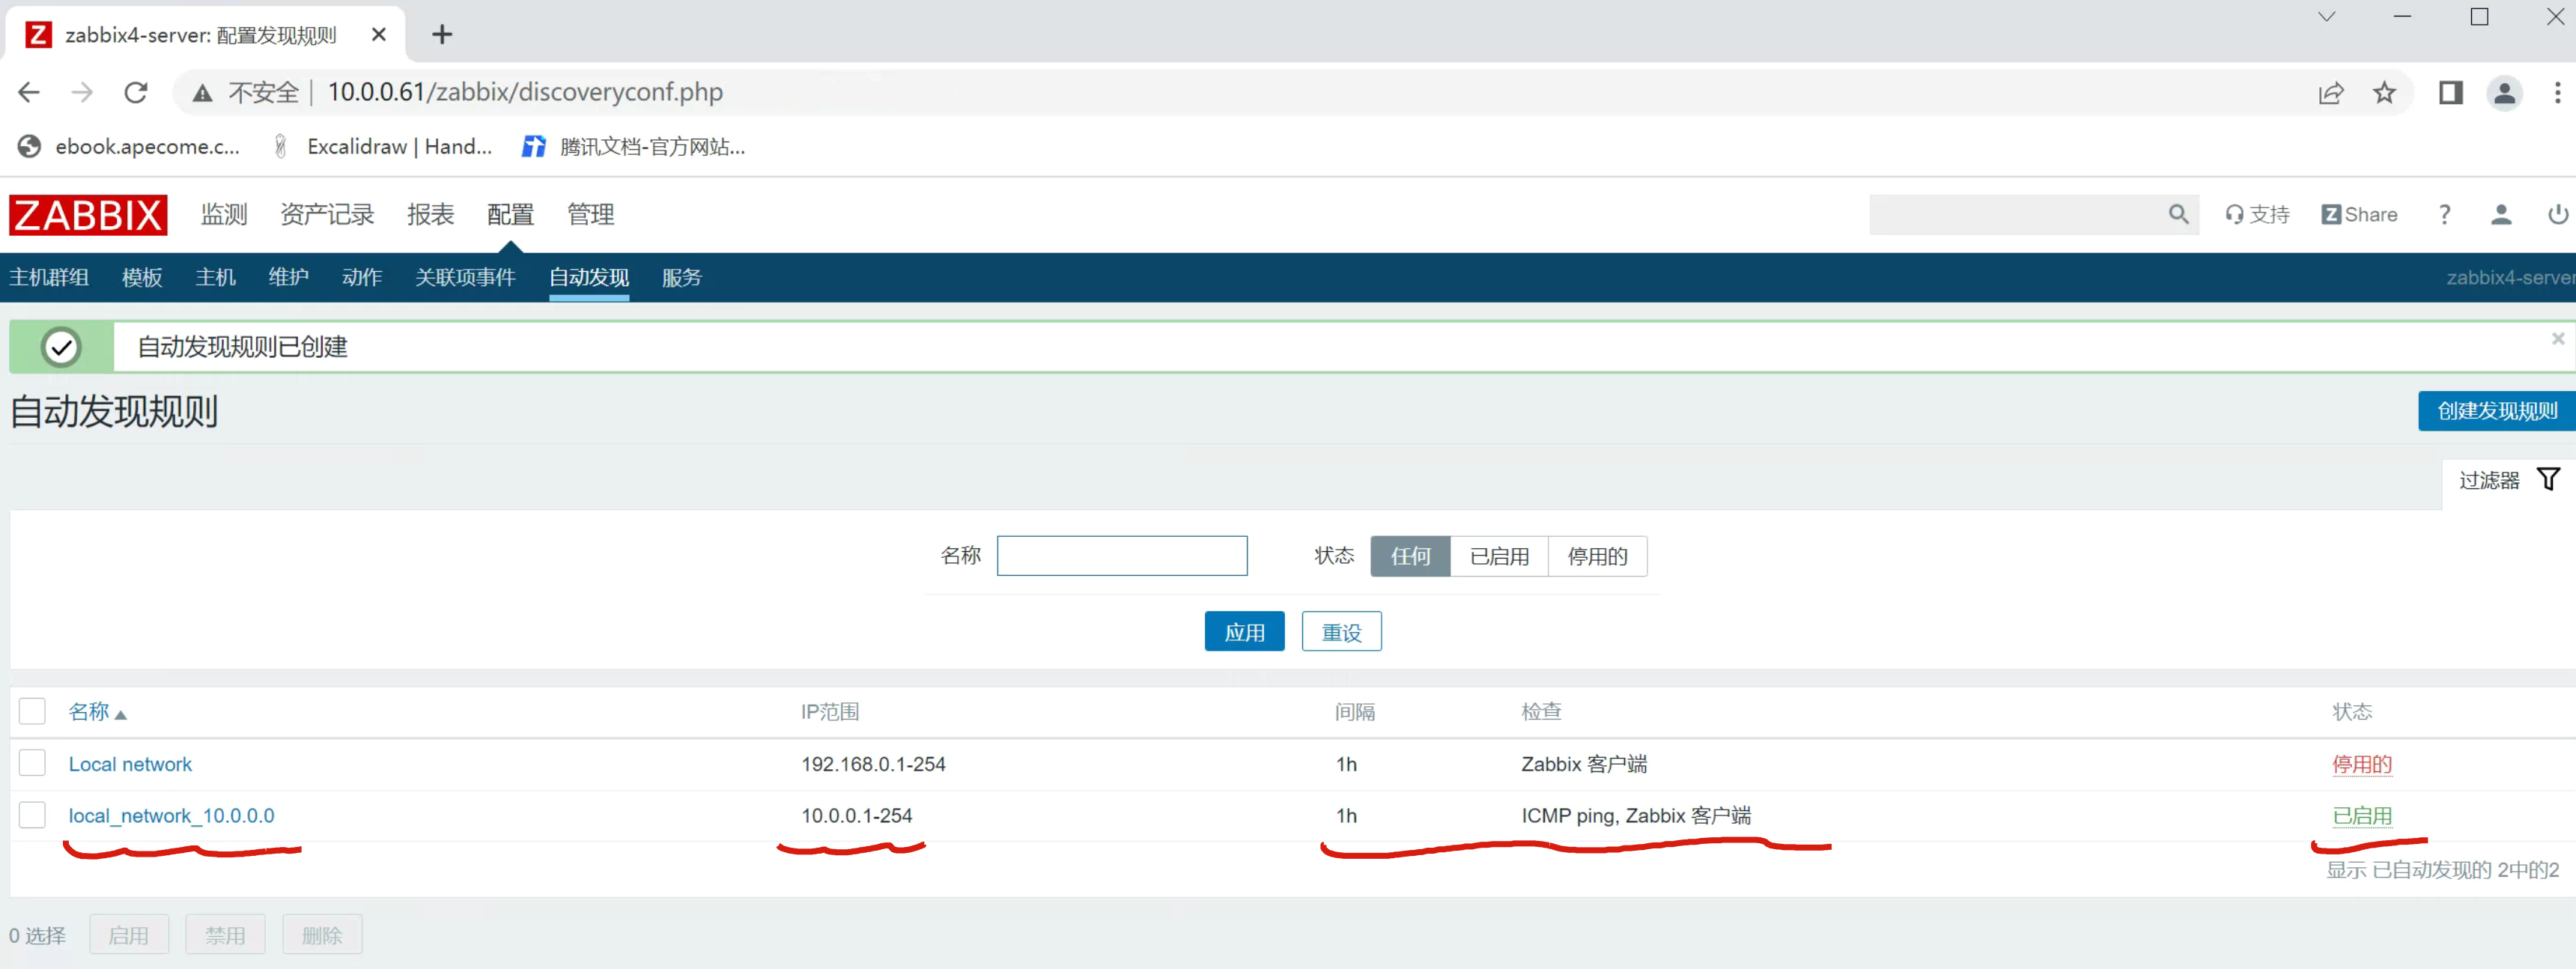
Task: Open the user profile icon in Zabbix header
Action: [2500, 215]
